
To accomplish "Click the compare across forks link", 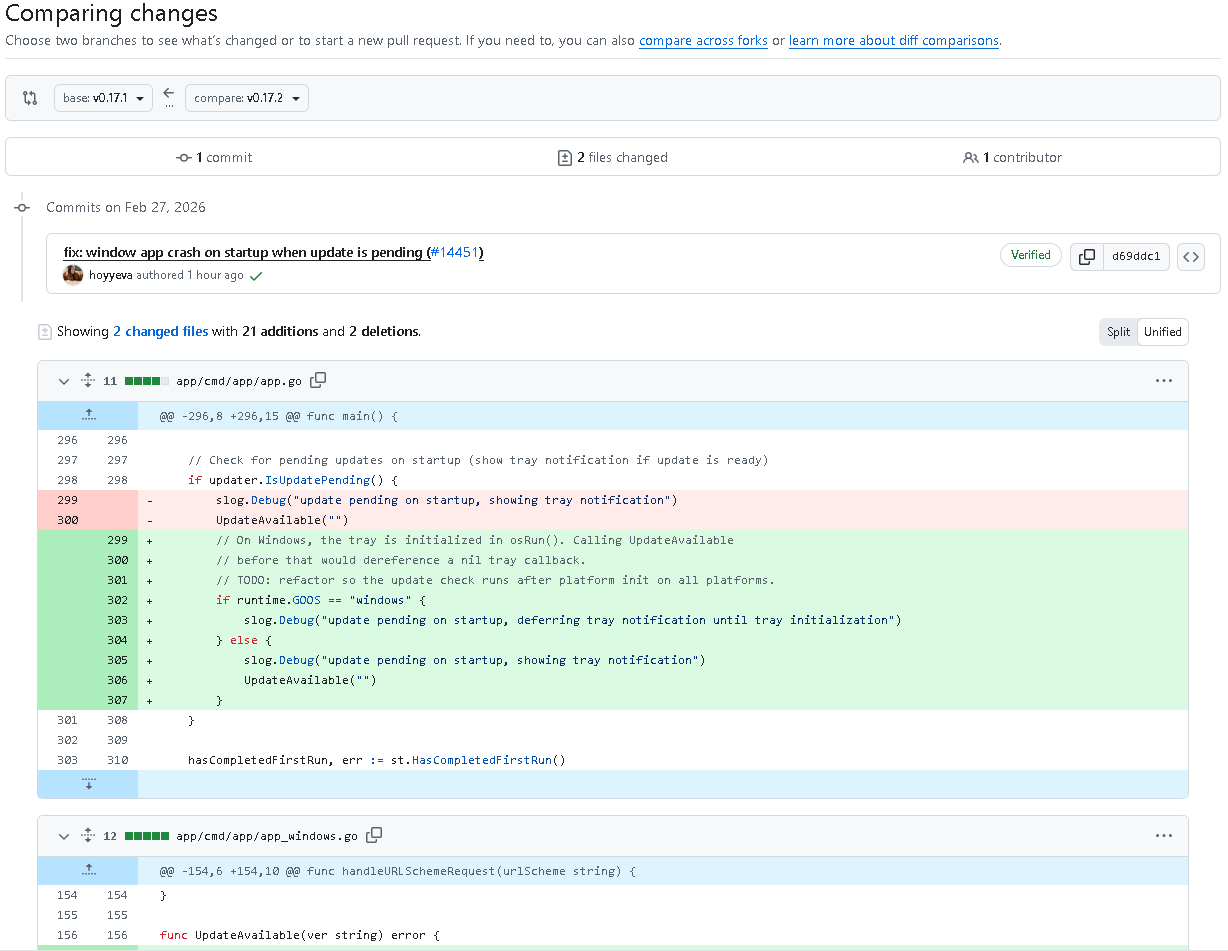I will [x=703, y=41].
